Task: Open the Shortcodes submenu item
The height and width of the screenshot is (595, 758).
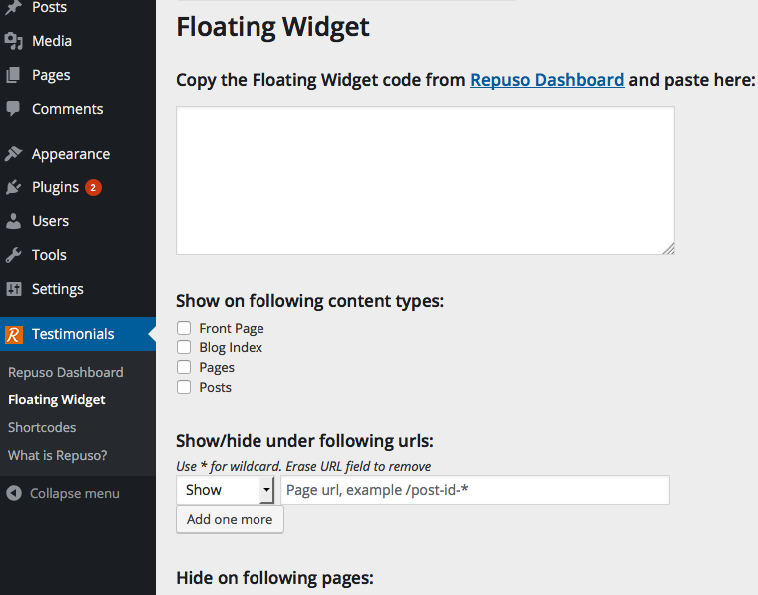Action: [42, 427]
